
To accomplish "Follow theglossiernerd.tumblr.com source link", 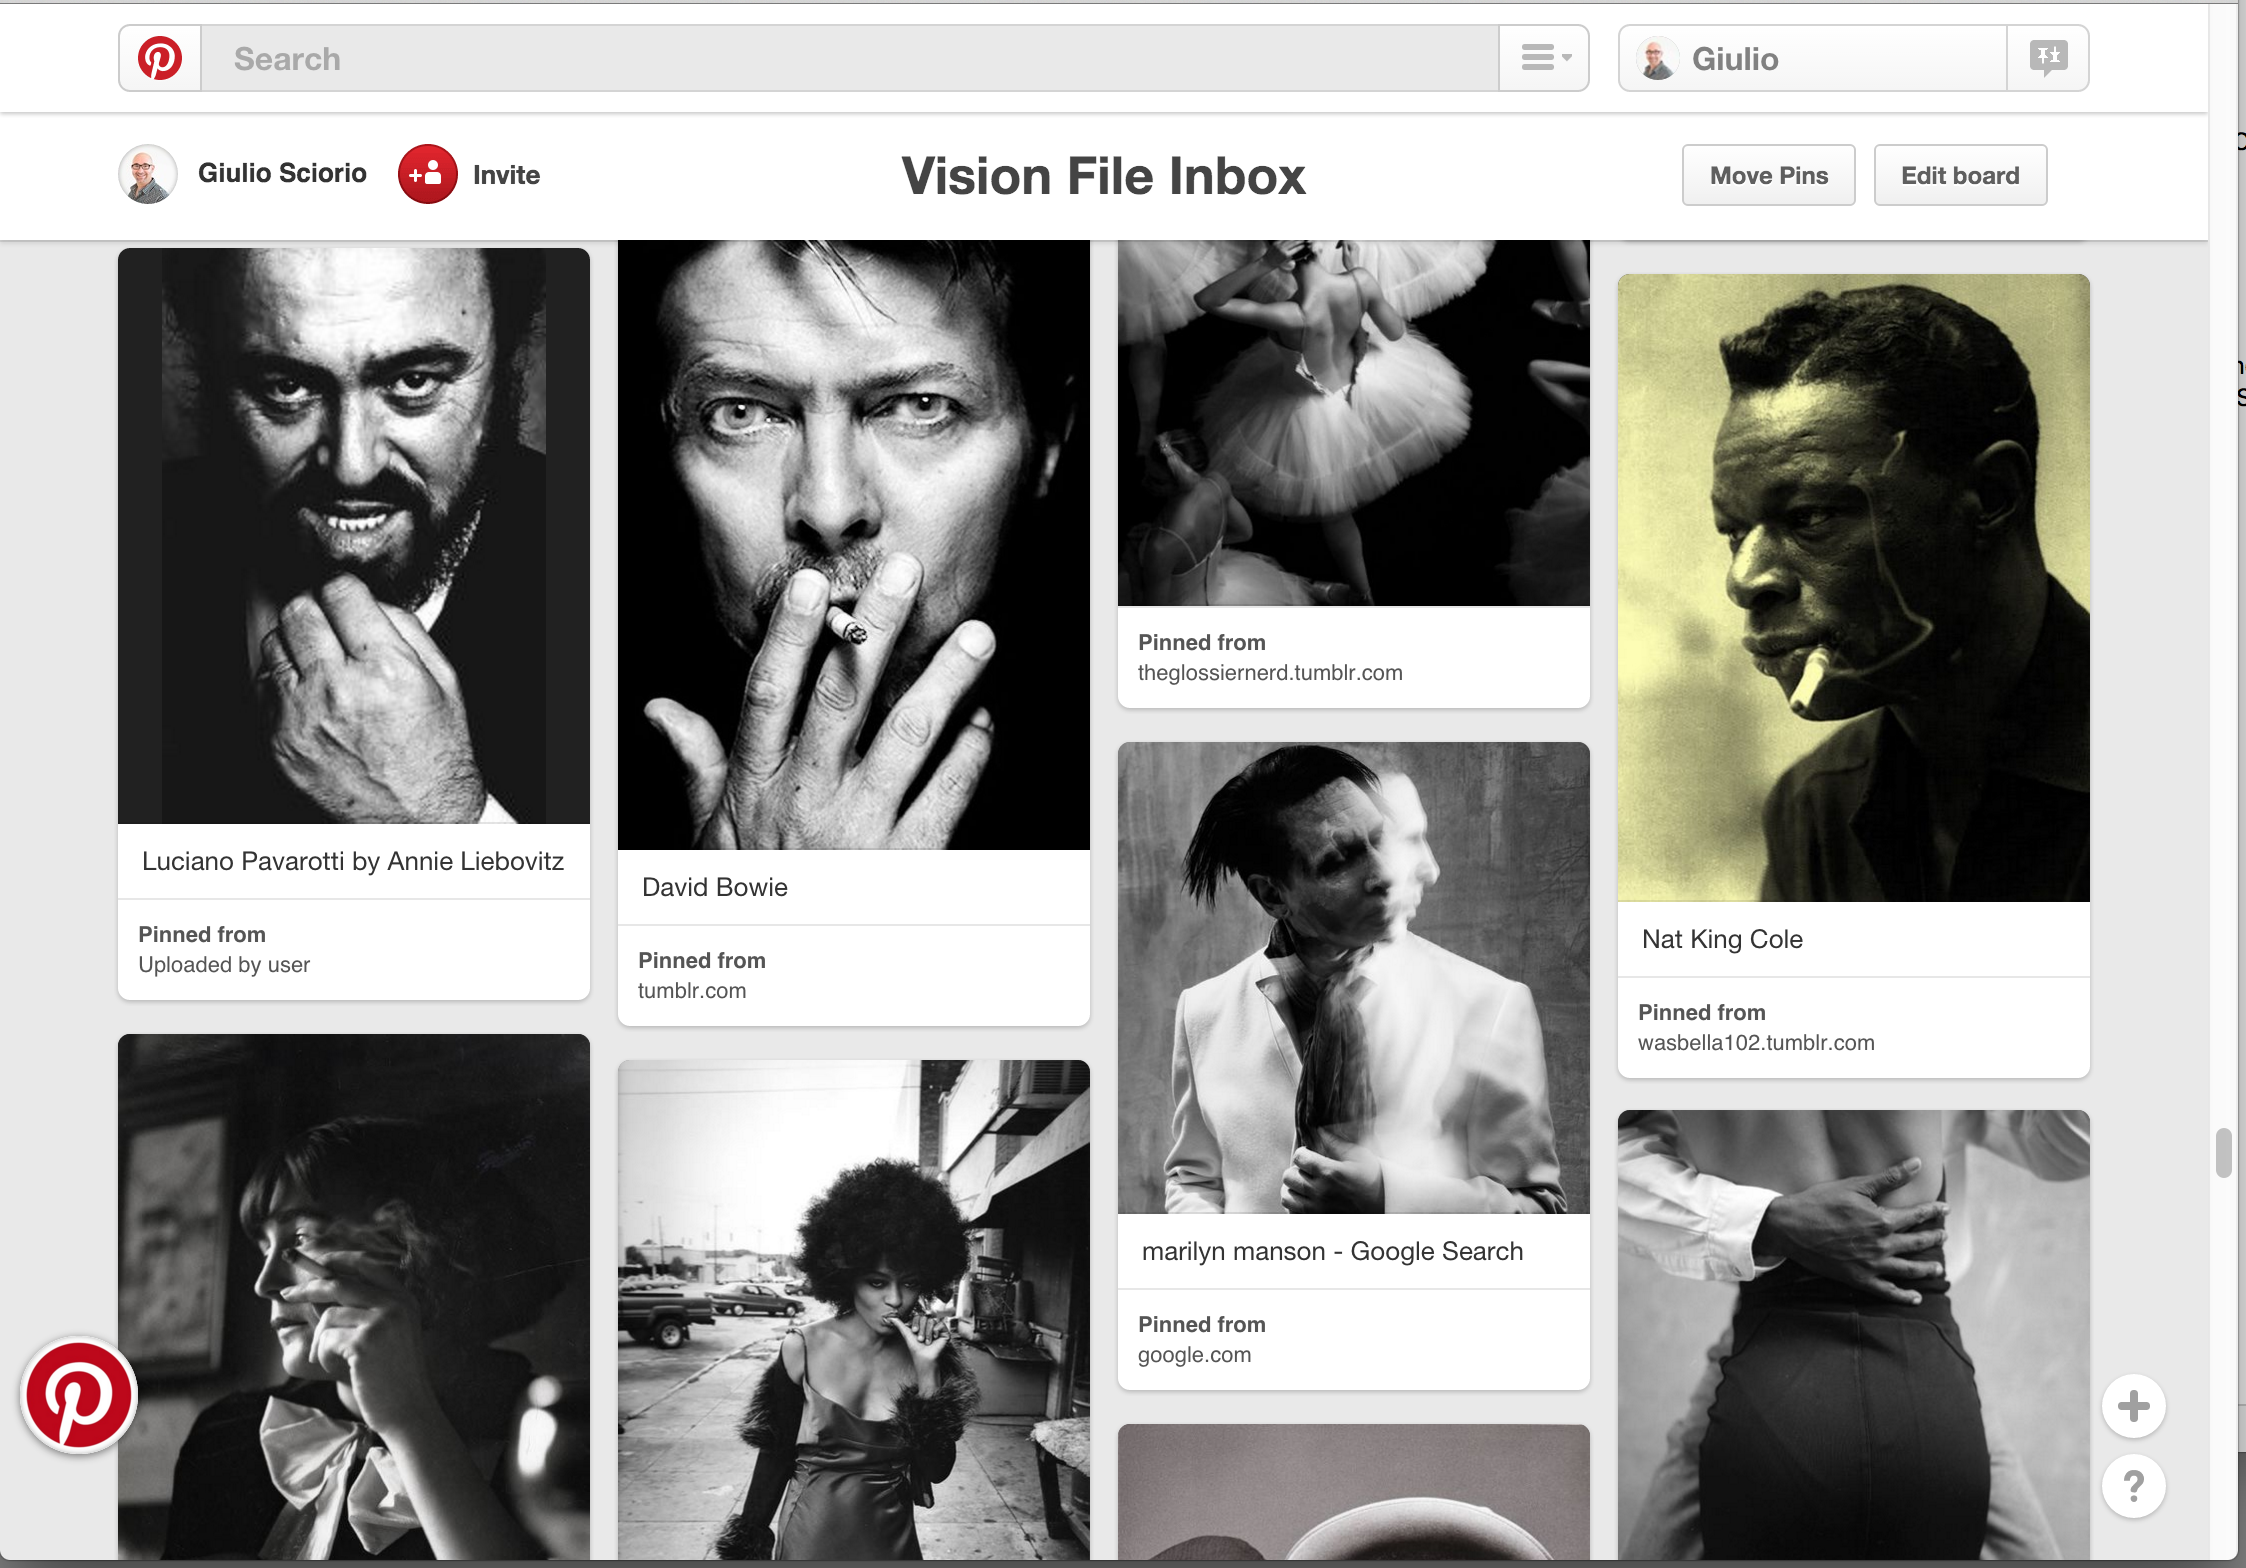I will click(1270, 672).
